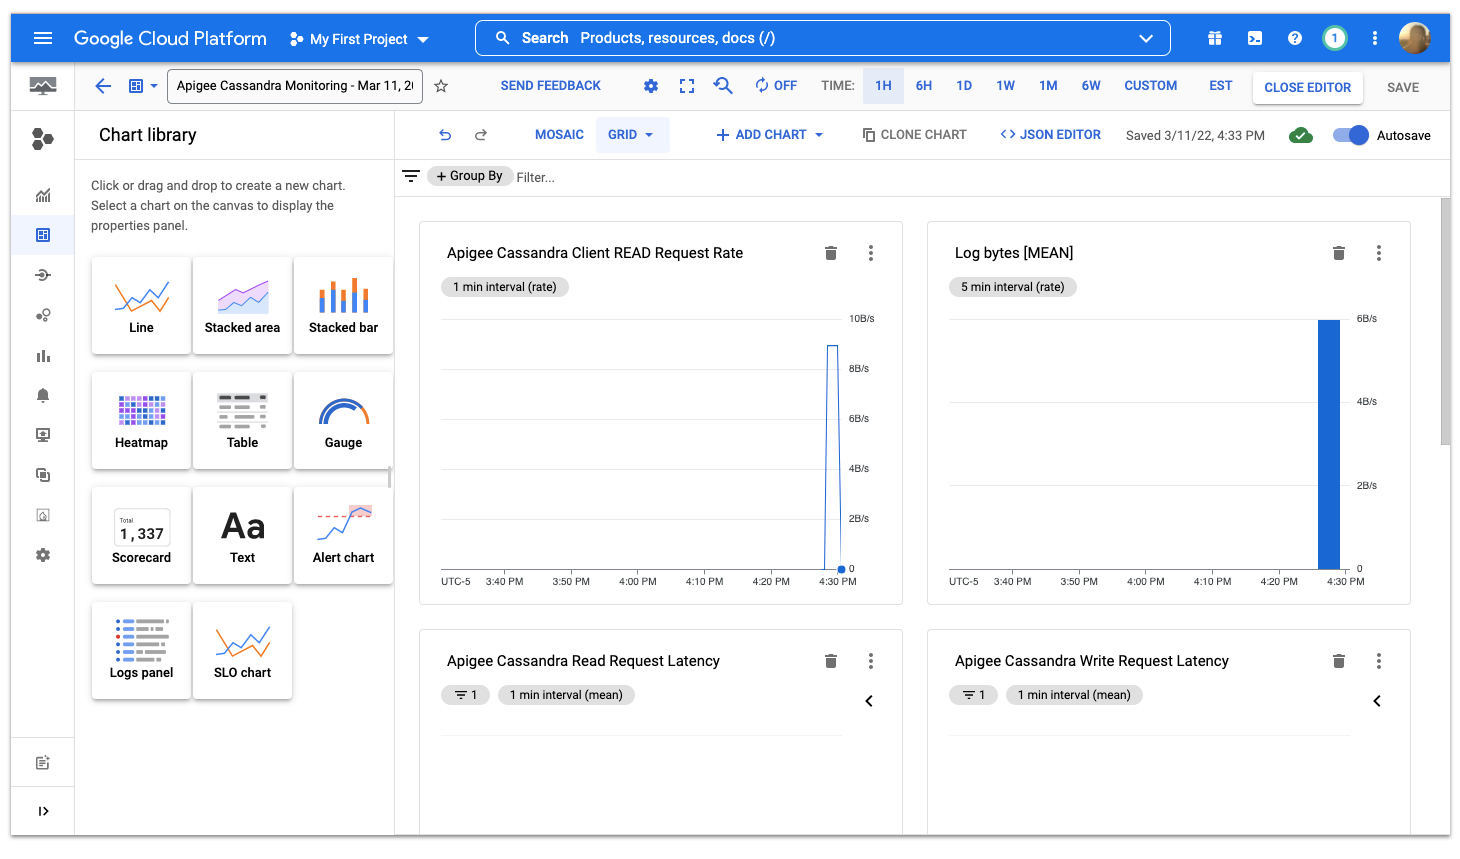Toggle the Autosave switch
Viewport: 1460px width, 859px height.
click(1351, 135)
